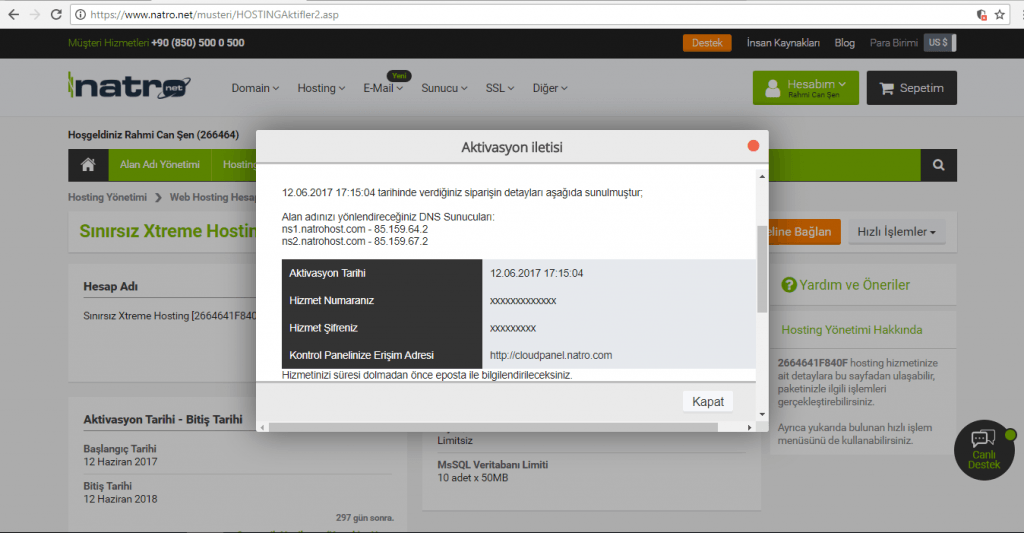The image size is (1024, 533).
Task: Click the search magnifier icon in the navigation bar
Action: (x=938, y=165)
